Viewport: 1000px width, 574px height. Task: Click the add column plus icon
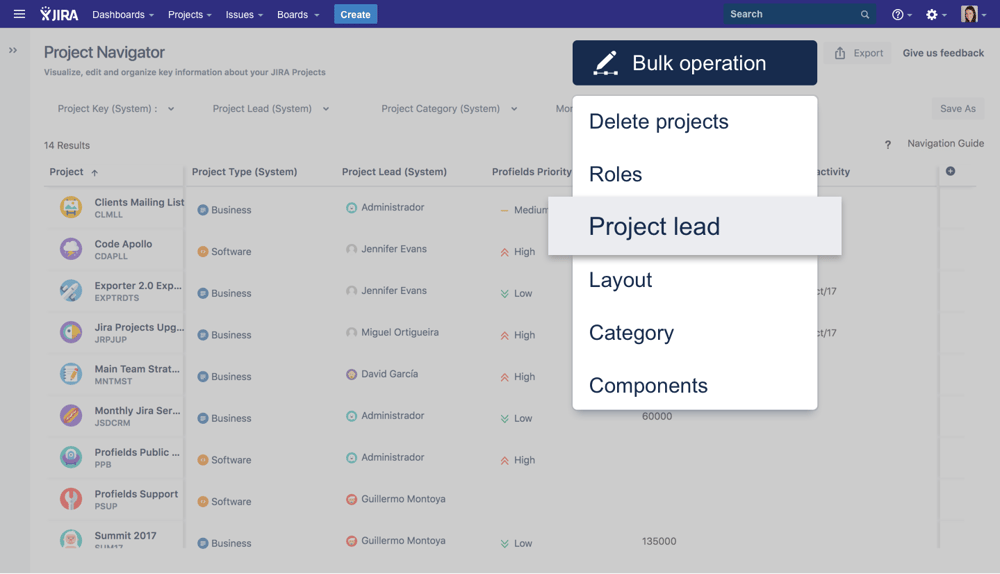[950, 171]
